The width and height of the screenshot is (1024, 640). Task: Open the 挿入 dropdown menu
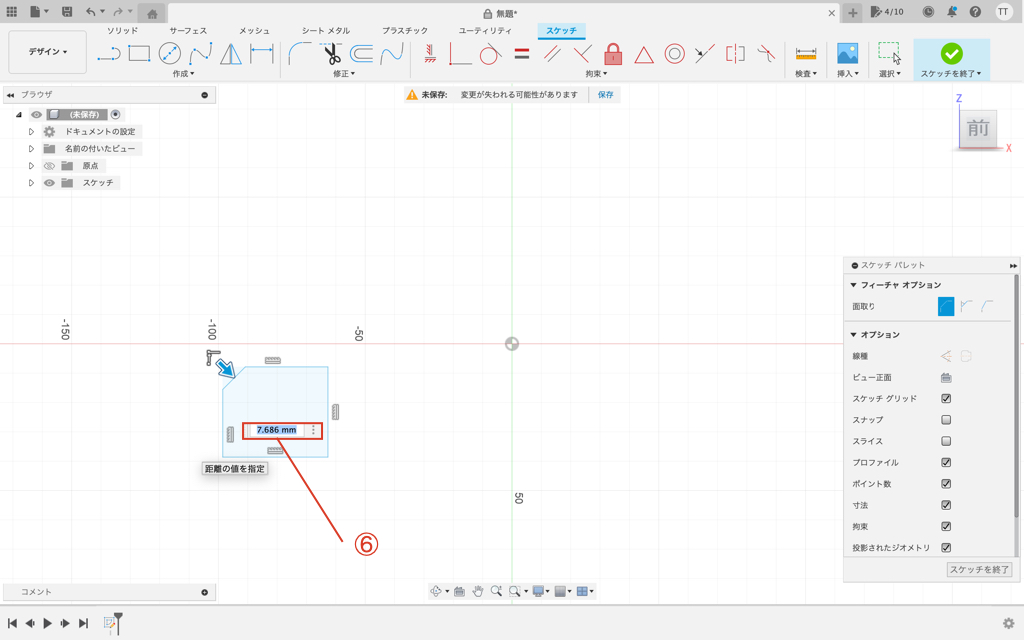click(848, 74)
